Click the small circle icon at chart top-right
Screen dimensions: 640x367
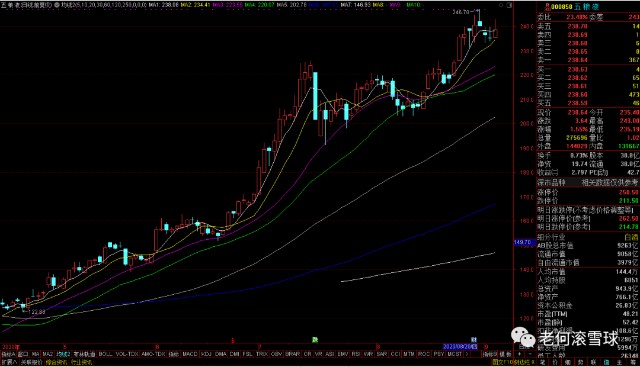tap(501, 5)
